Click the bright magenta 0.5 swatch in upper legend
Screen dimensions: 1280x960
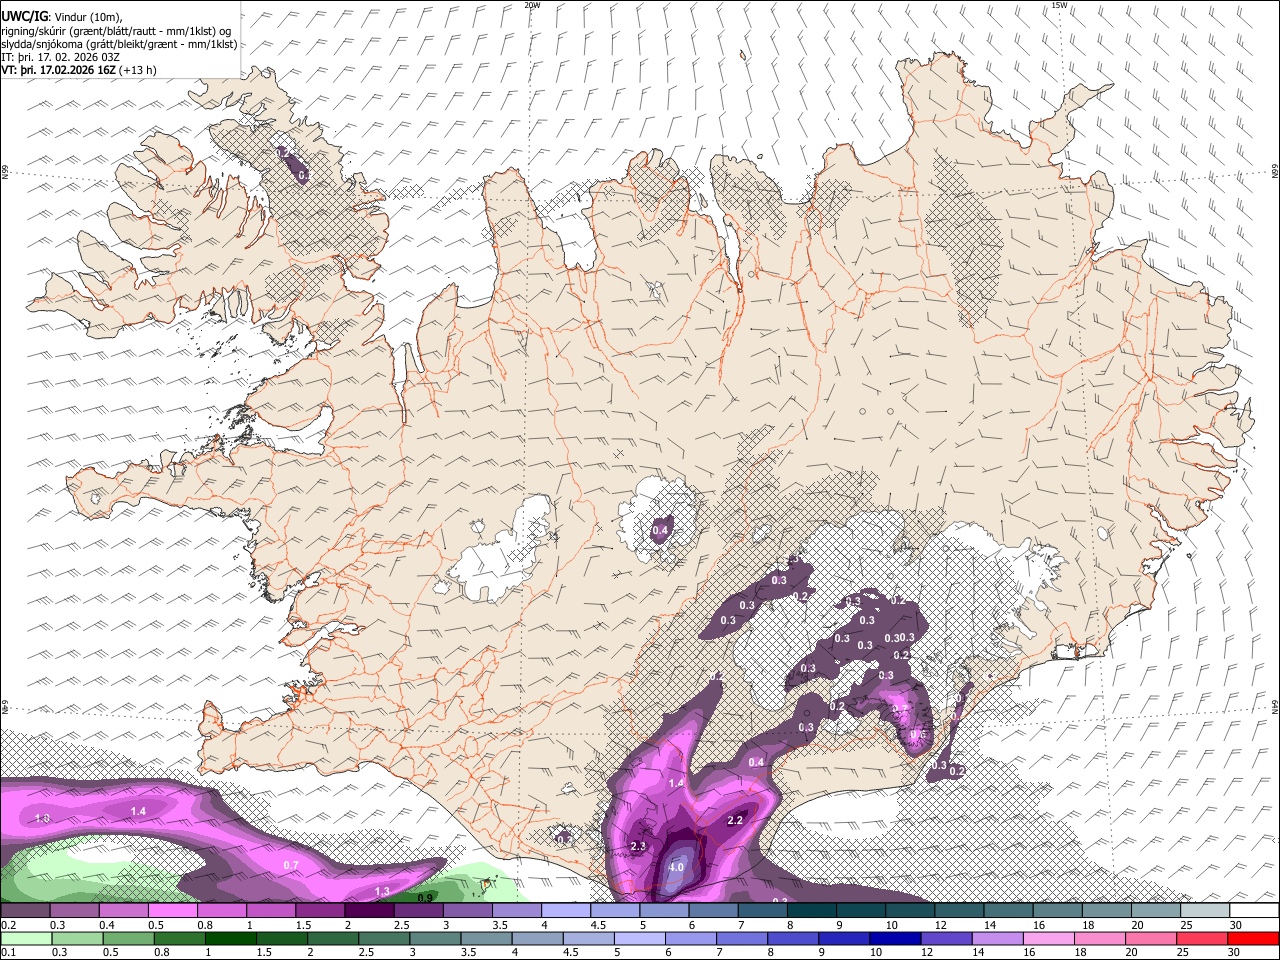point(171,910)
